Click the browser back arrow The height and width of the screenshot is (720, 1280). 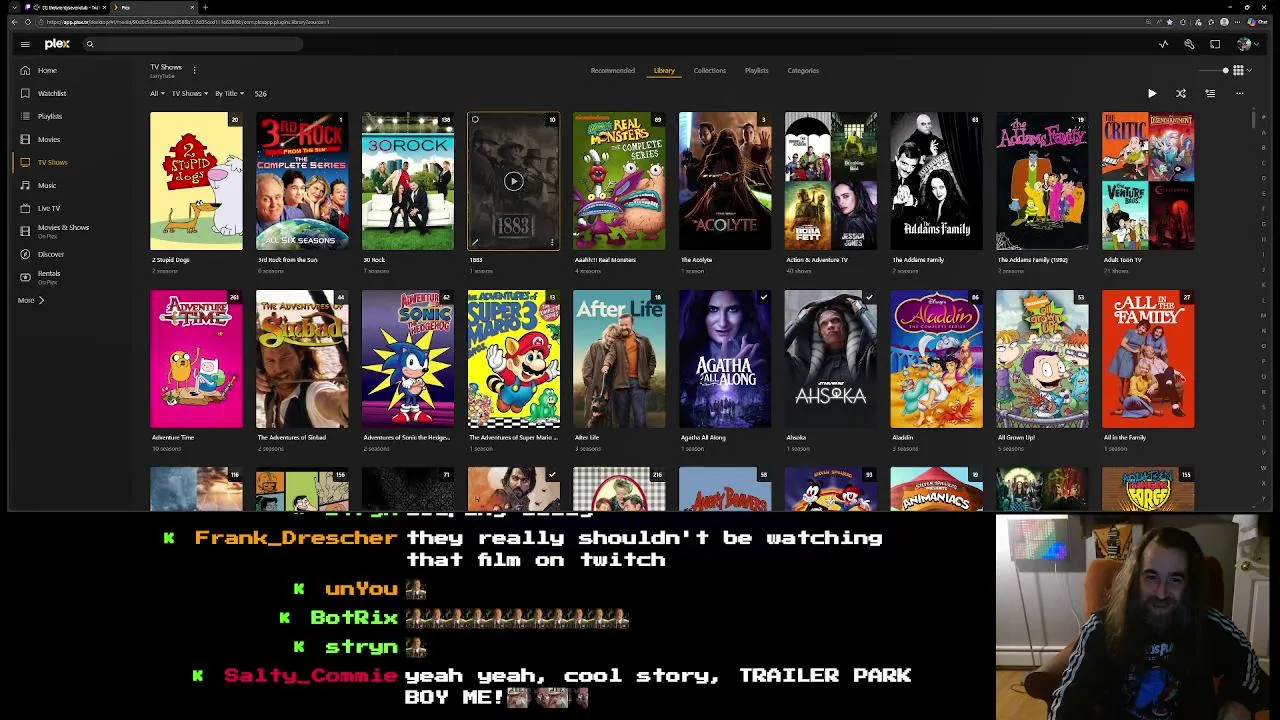[14, 22]
